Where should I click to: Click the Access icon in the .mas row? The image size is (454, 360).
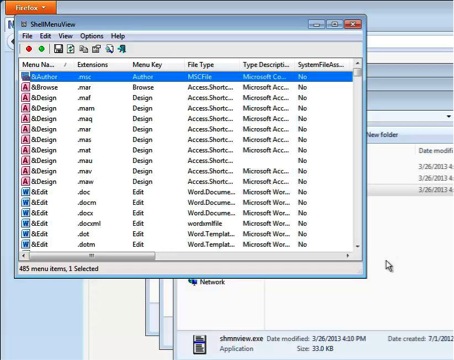pyautogui.click(x=25, y=140)
